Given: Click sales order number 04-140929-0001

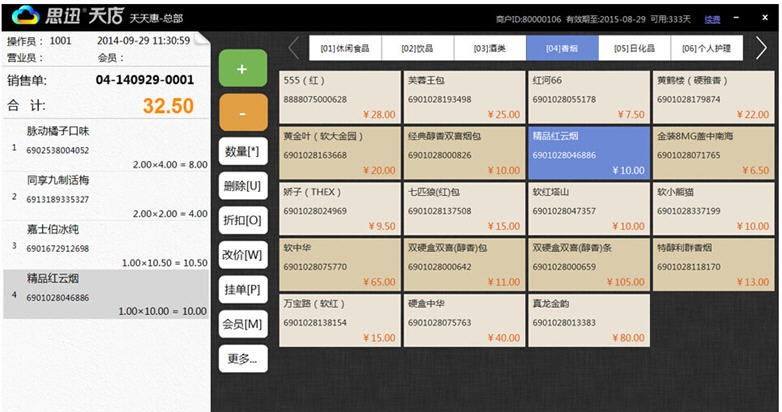Looking at the screenshot, I should point(145,79).
